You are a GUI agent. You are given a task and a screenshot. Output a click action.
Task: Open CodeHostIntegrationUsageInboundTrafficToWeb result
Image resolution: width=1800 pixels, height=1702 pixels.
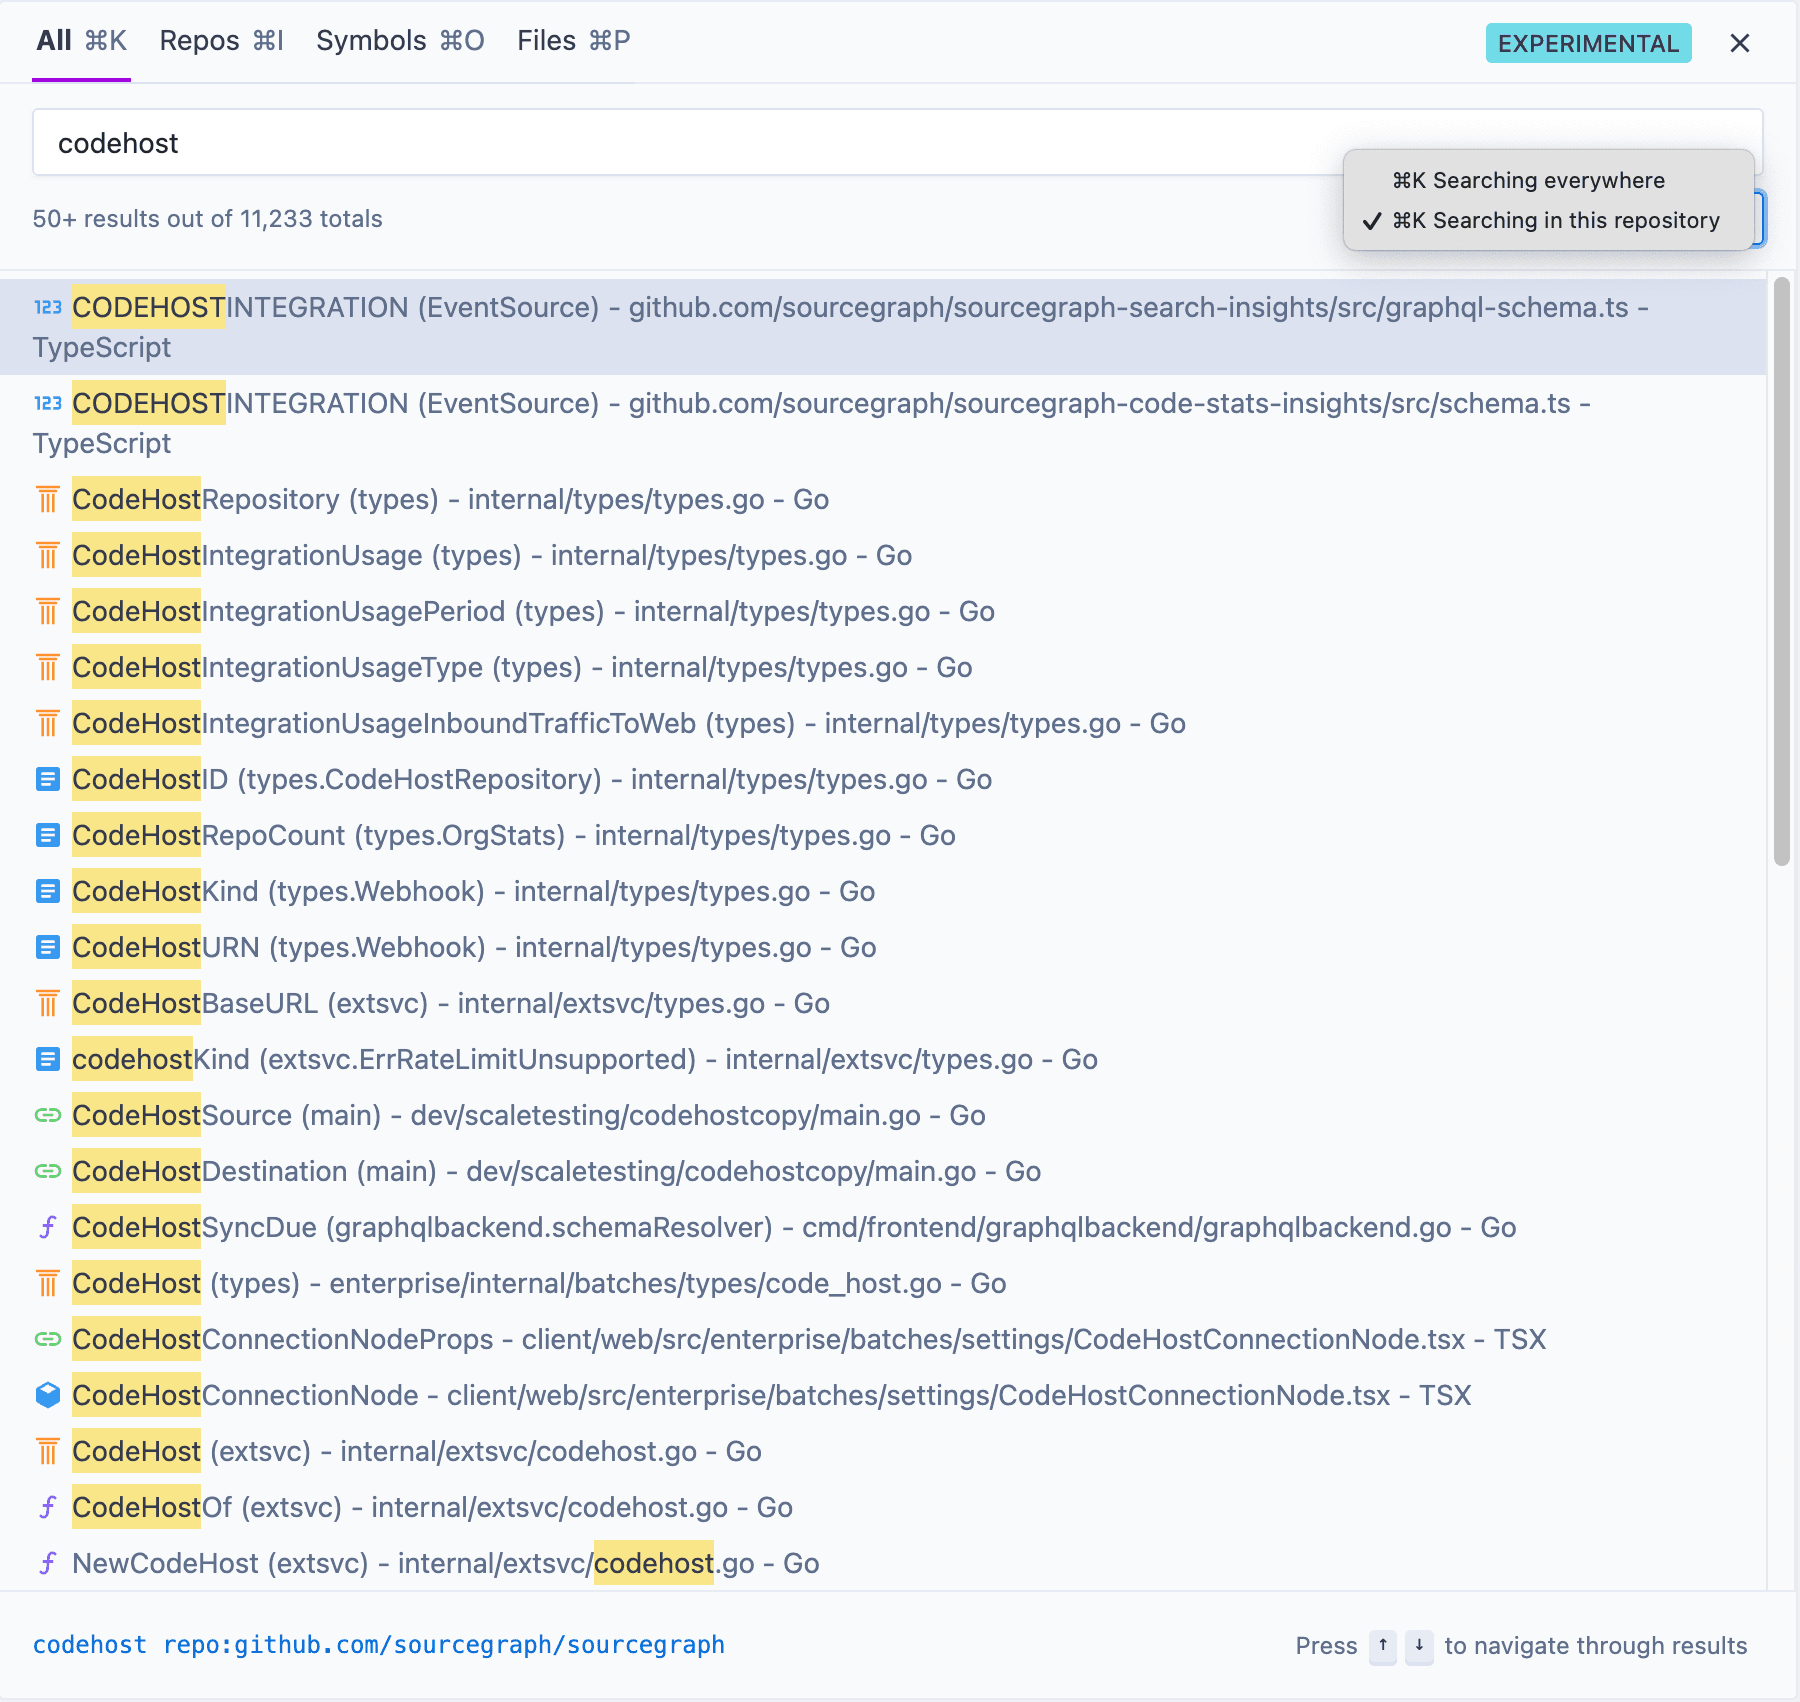click(883, 723)
